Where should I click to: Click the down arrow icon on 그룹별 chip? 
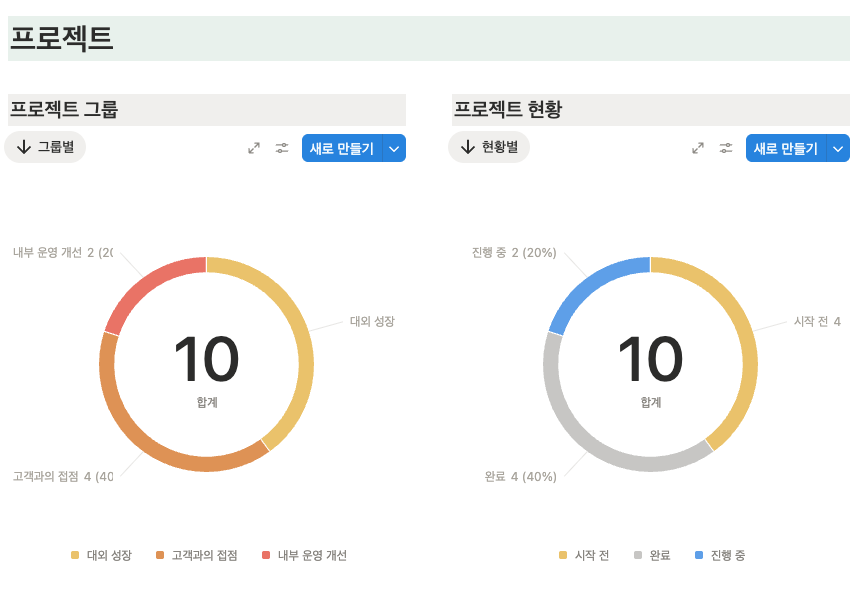pos(22,148)
